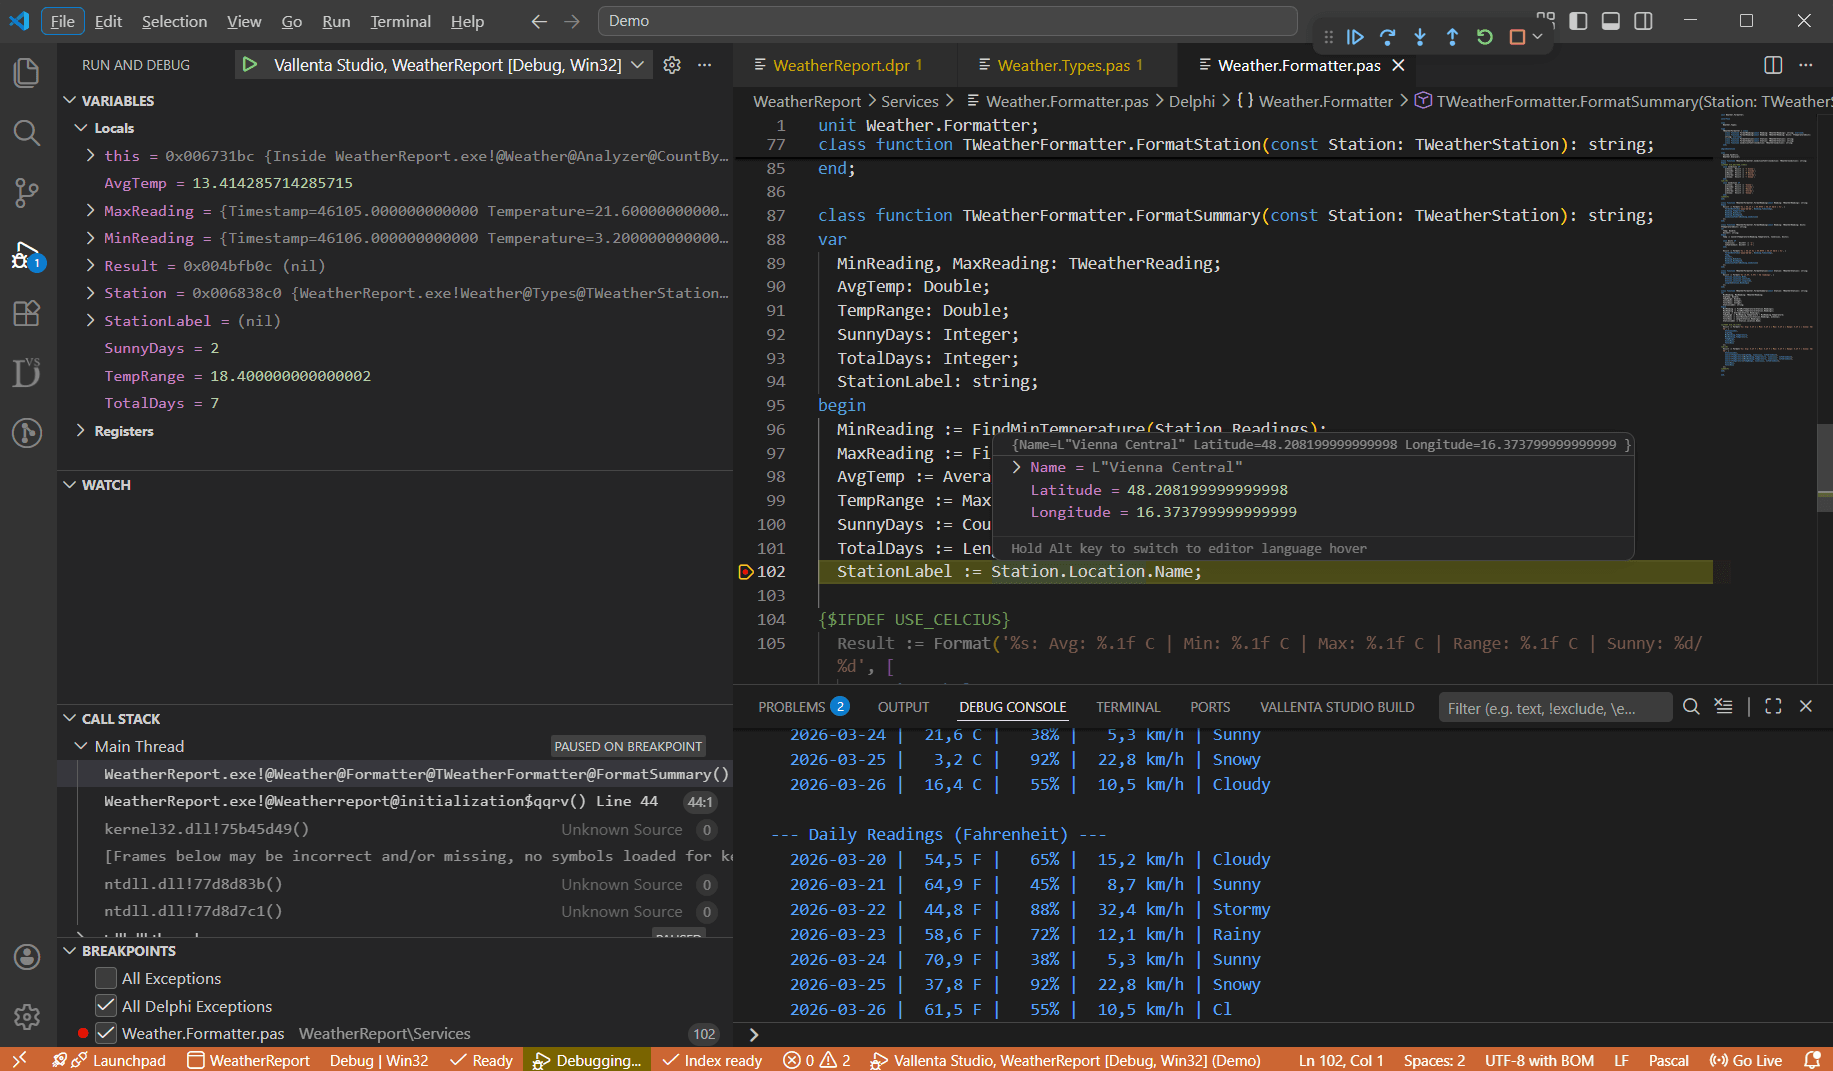
Task: Restart the debug session
Action: pos(1485,37)
